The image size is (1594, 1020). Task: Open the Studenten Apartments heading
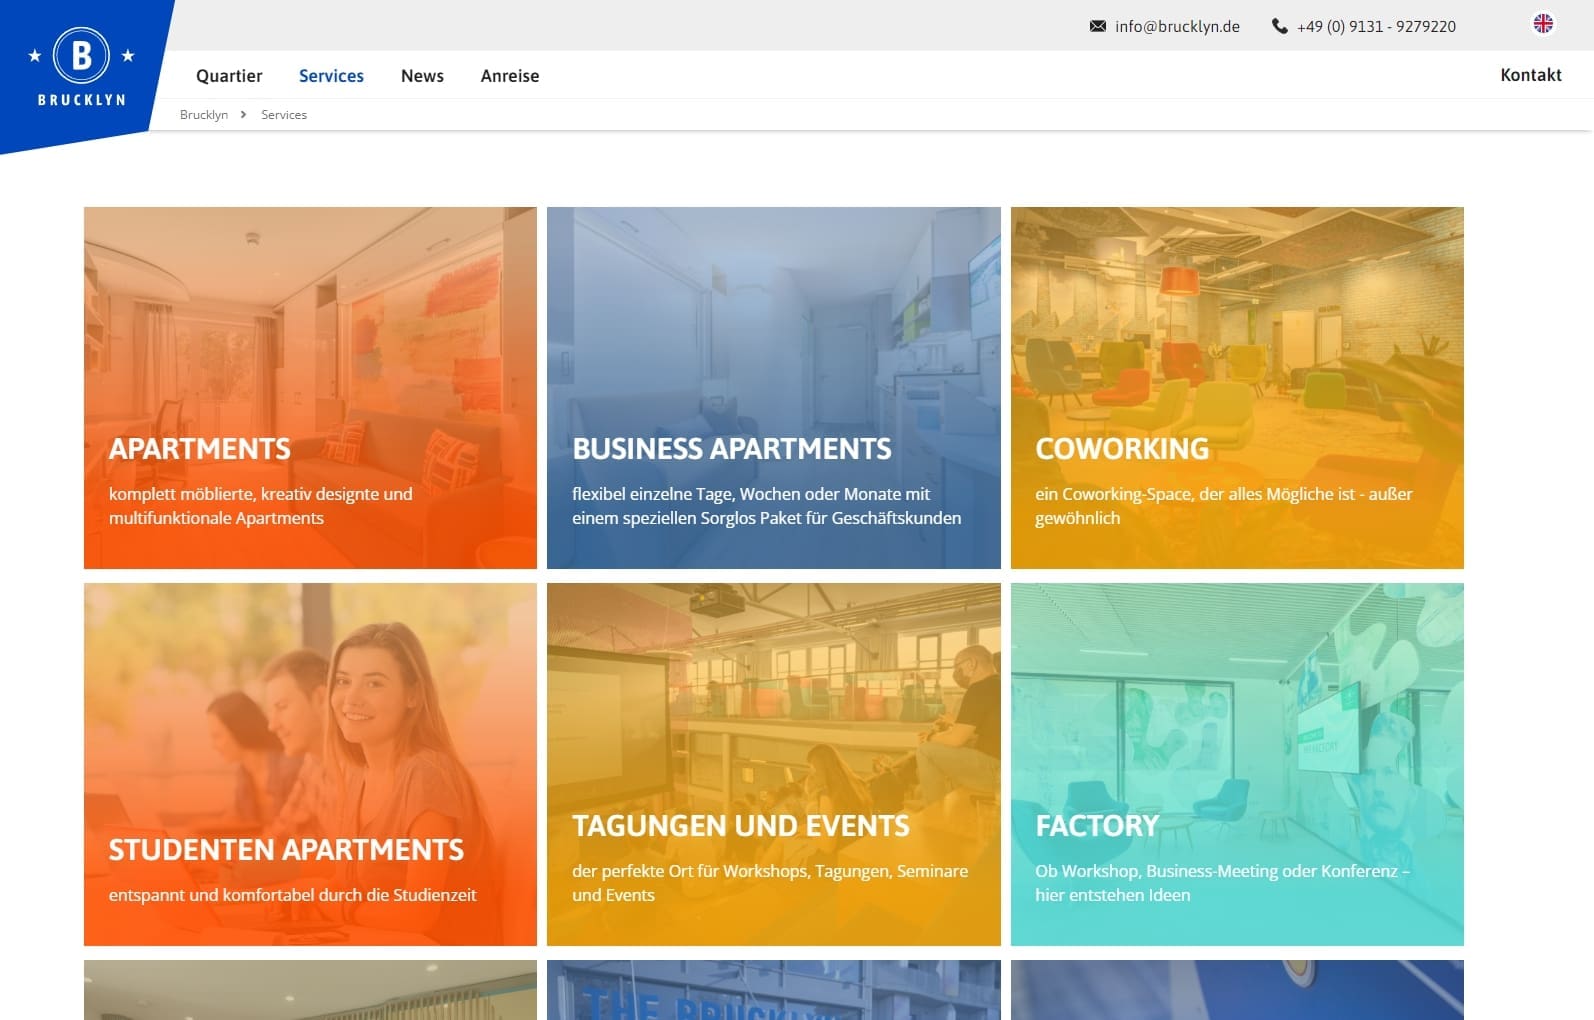tap(286, 850)
